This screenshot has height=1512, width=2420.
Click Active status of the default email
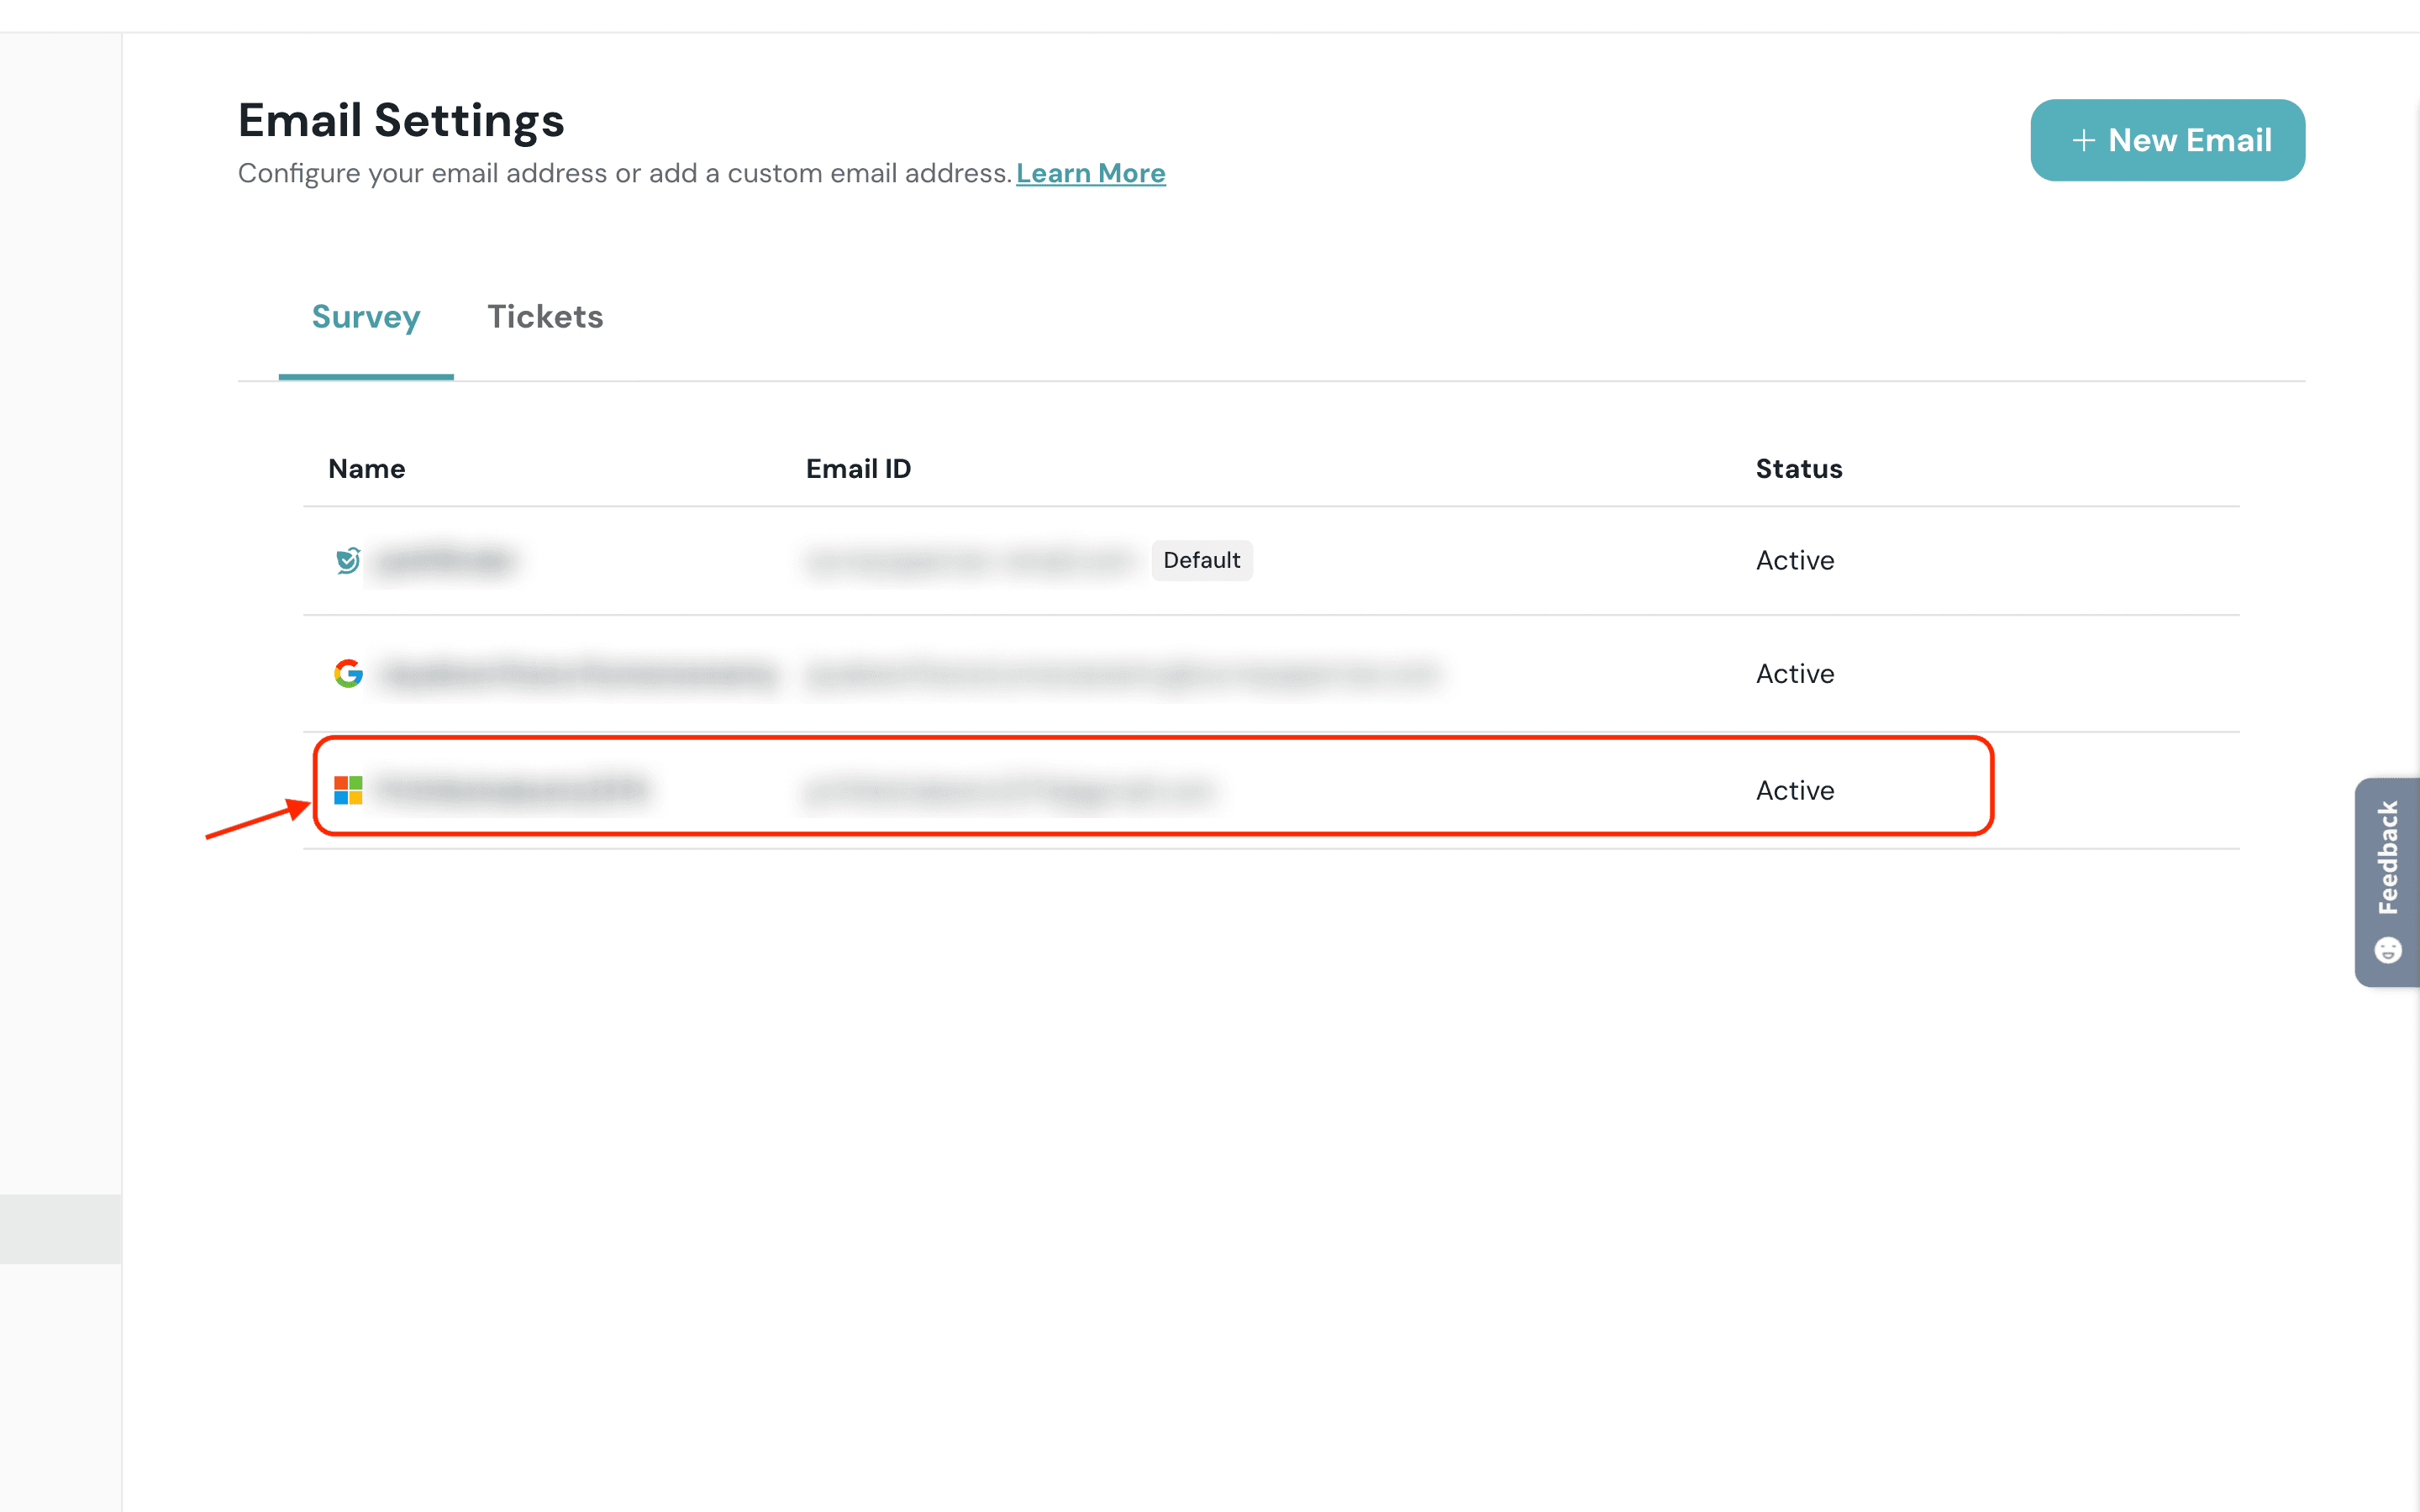(x=1794, y=560)
